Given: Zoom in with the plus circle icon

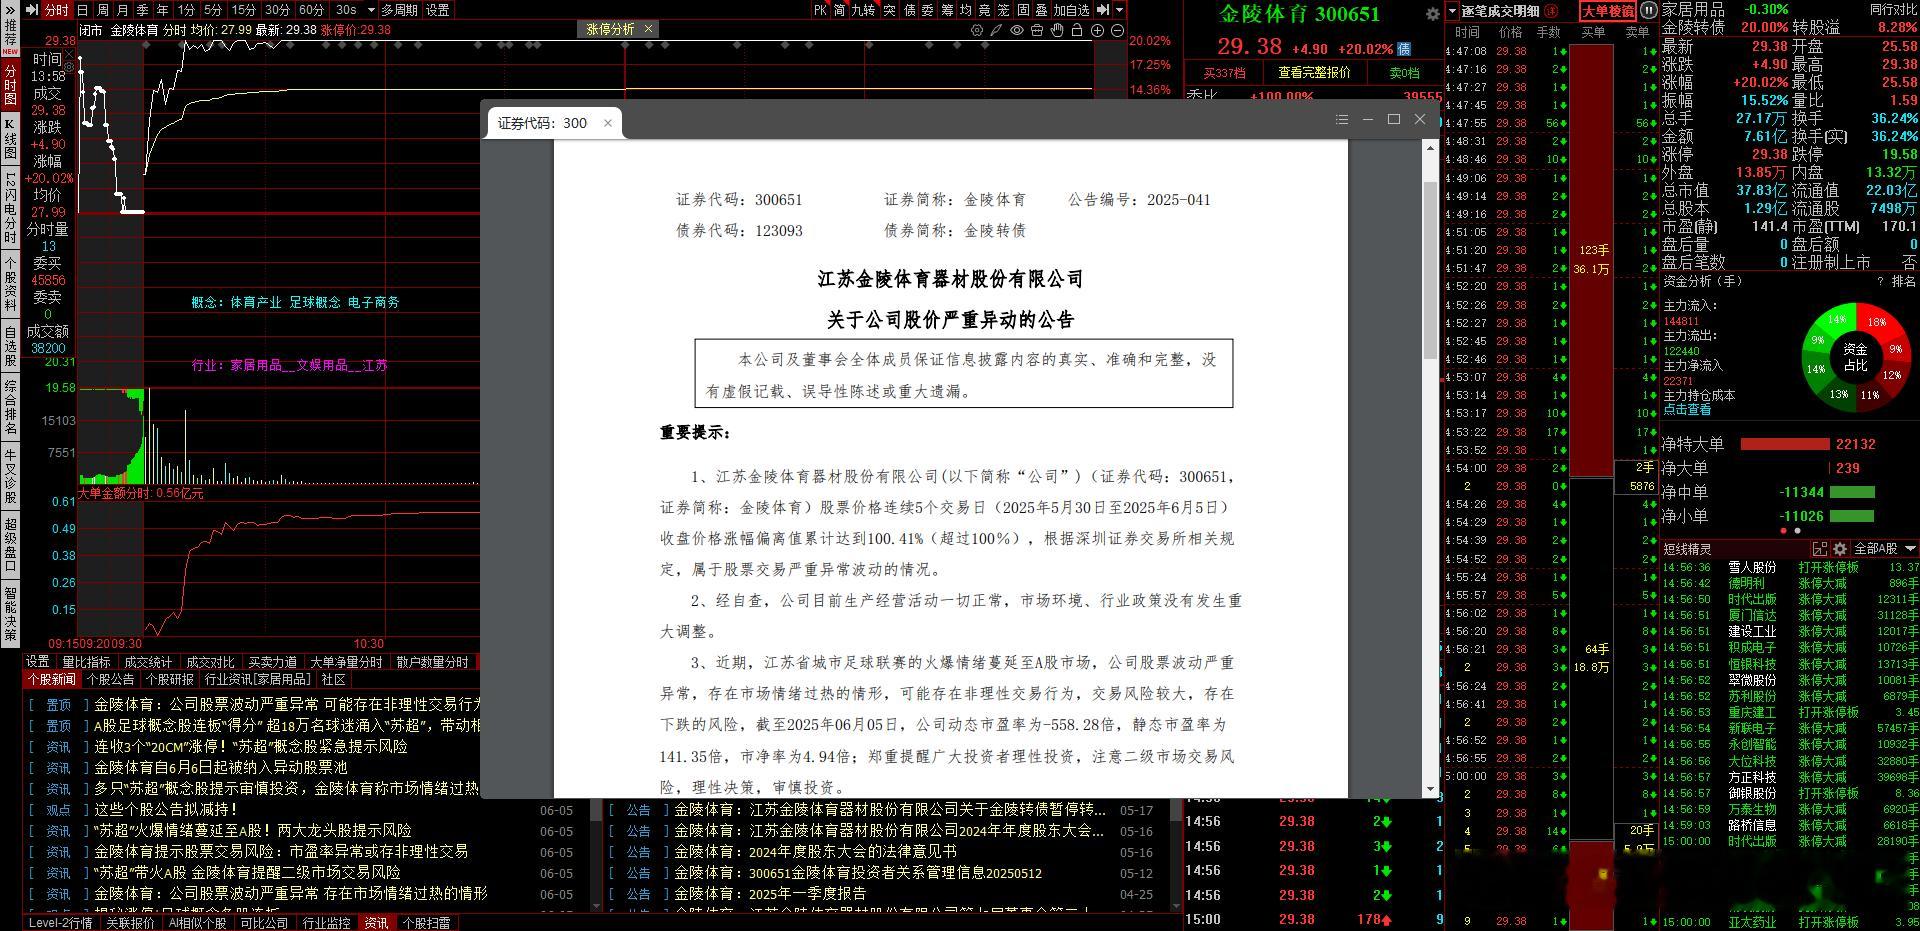Looking at the screenshot, I should tap(1097, 30).
